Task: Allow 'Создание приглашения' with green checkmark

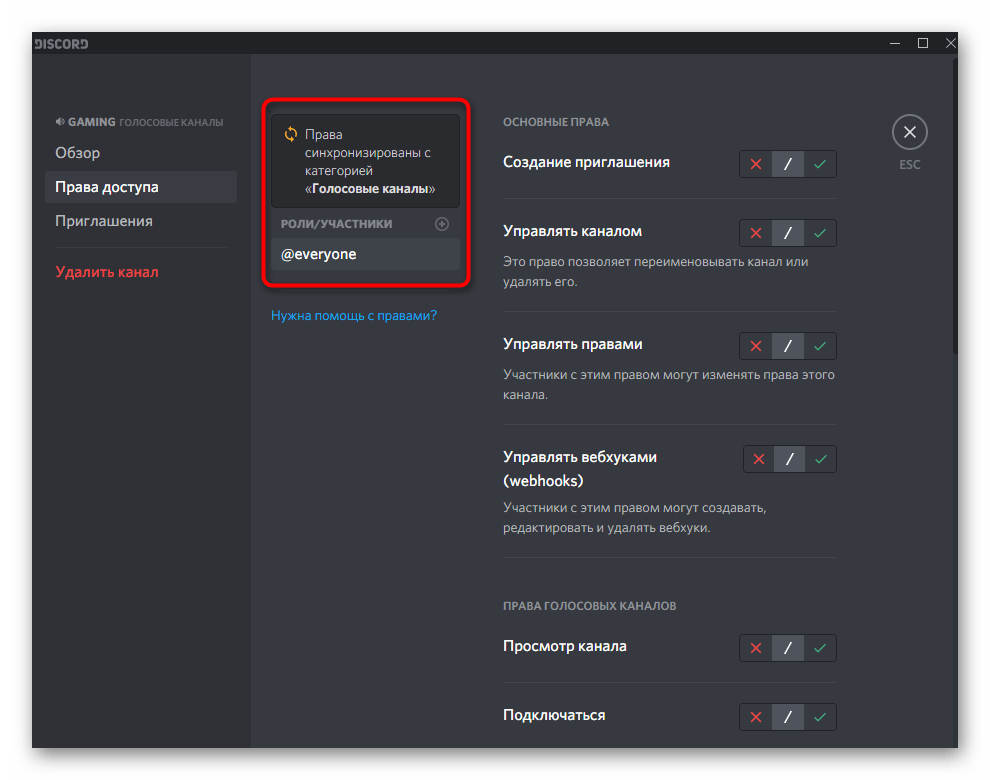Action: (820, 164)
